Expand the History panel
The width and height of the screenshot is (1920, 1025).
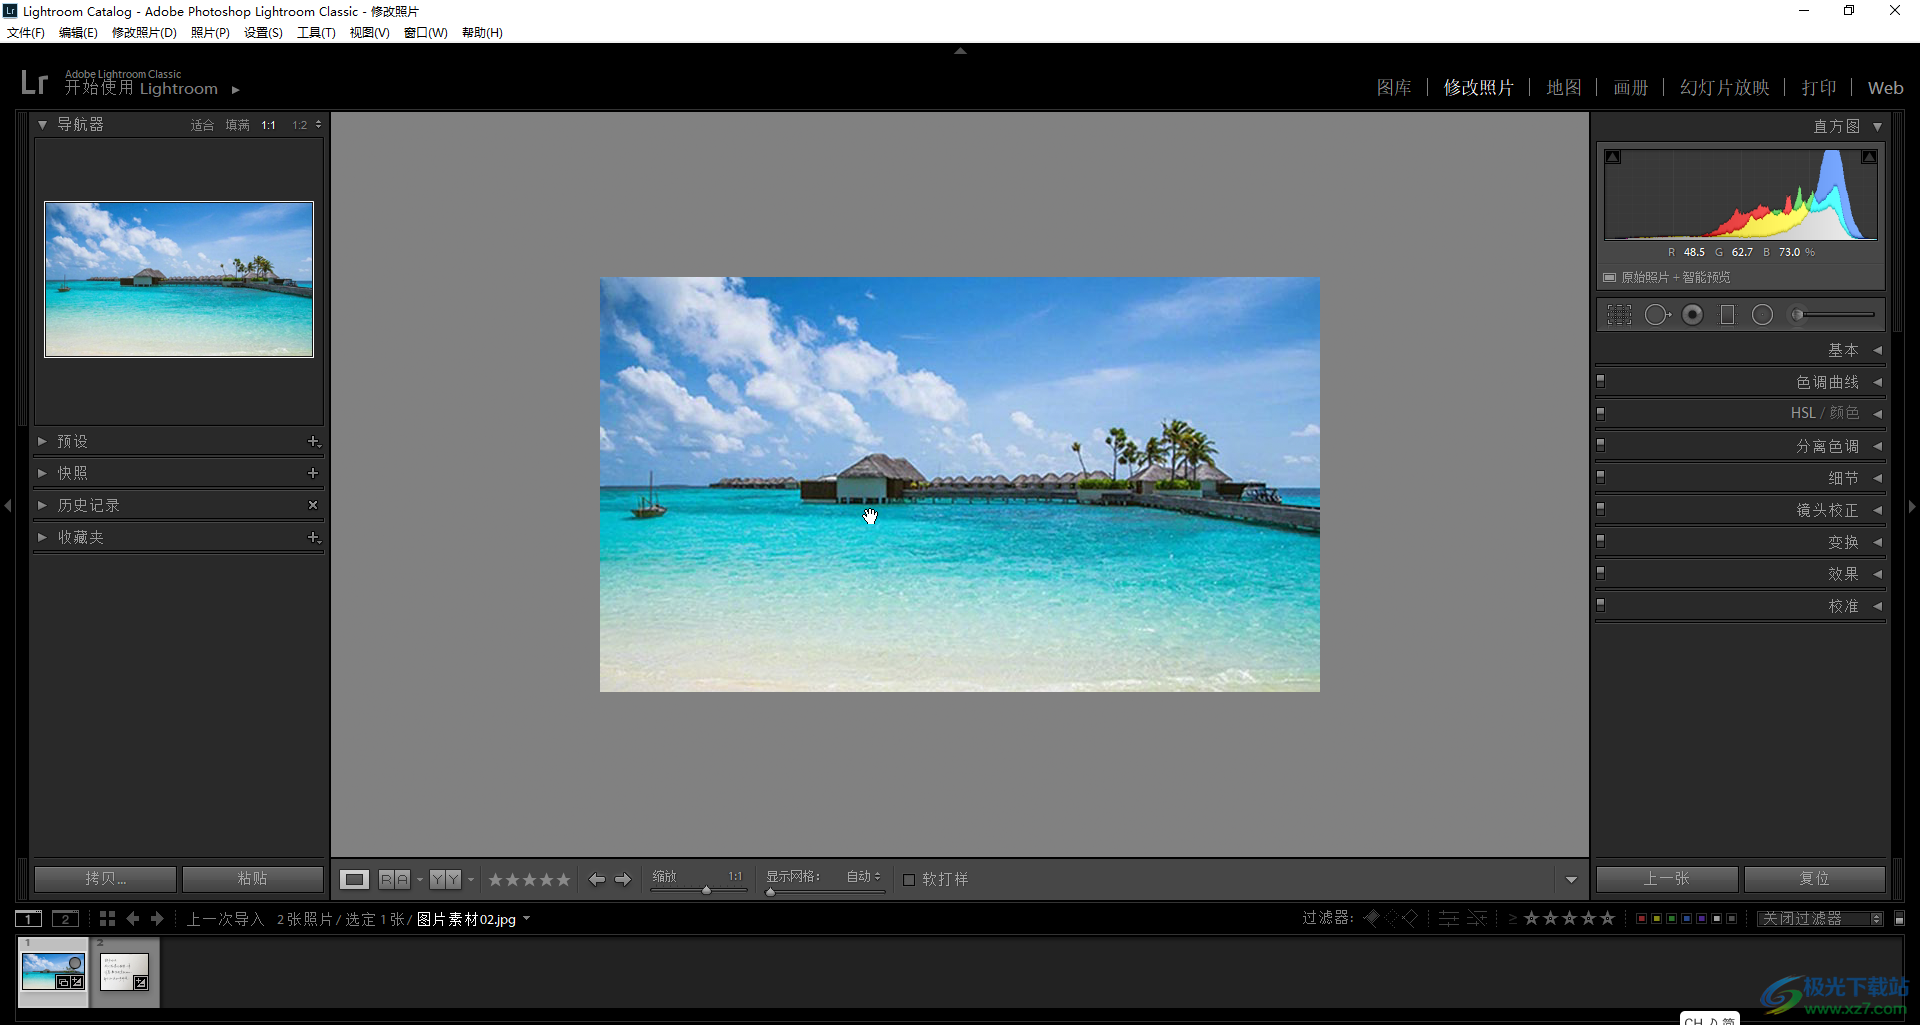click(42, 505)
